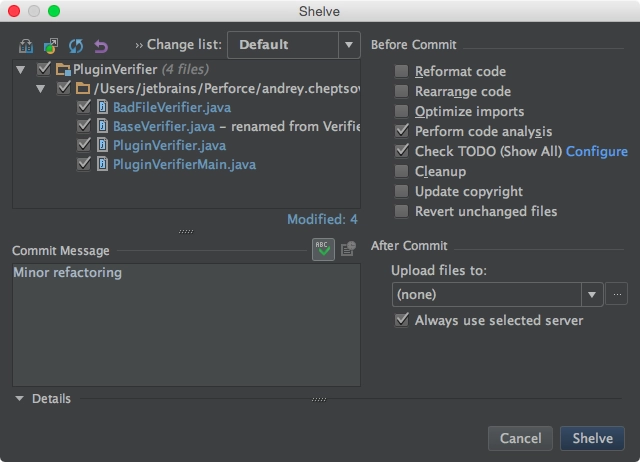Click the Refresh Changes icon
640x462 pixels.
pyautogui.click(x=76, y=46)
